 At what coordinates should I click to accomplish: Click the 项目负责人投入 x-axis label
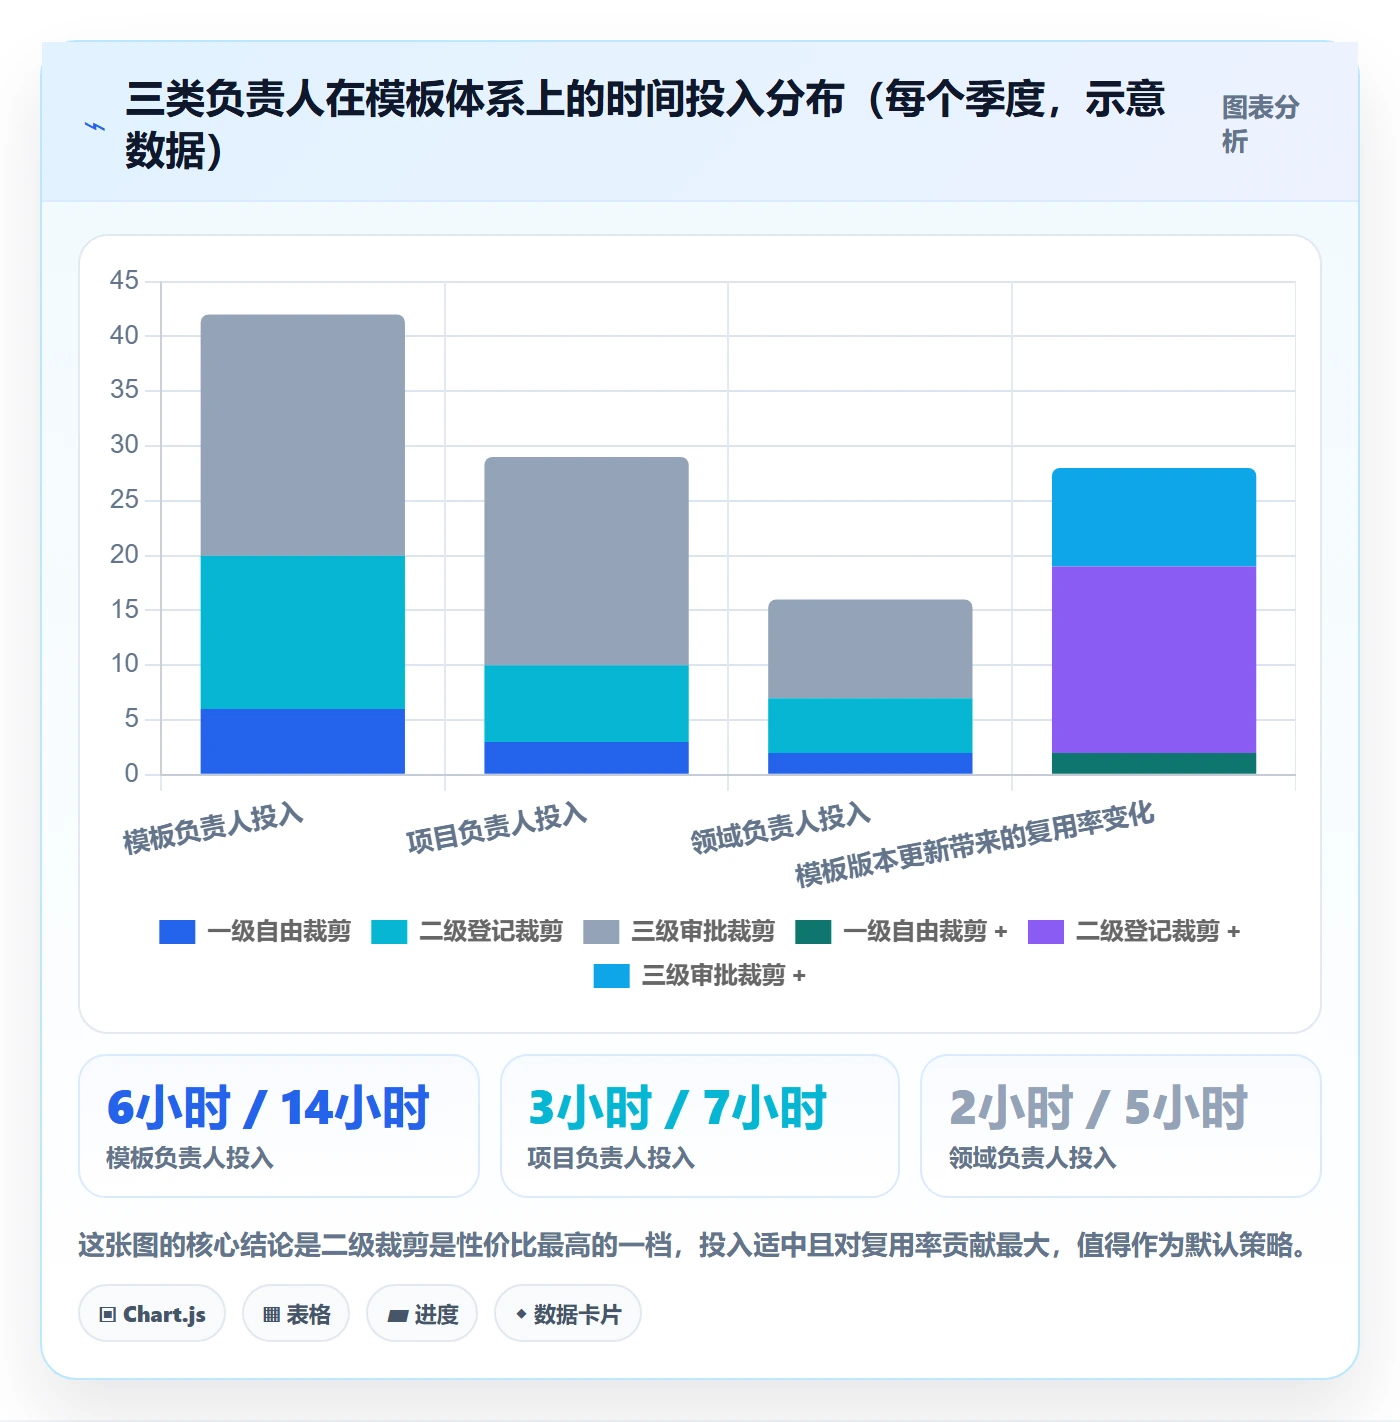(496, 828)
